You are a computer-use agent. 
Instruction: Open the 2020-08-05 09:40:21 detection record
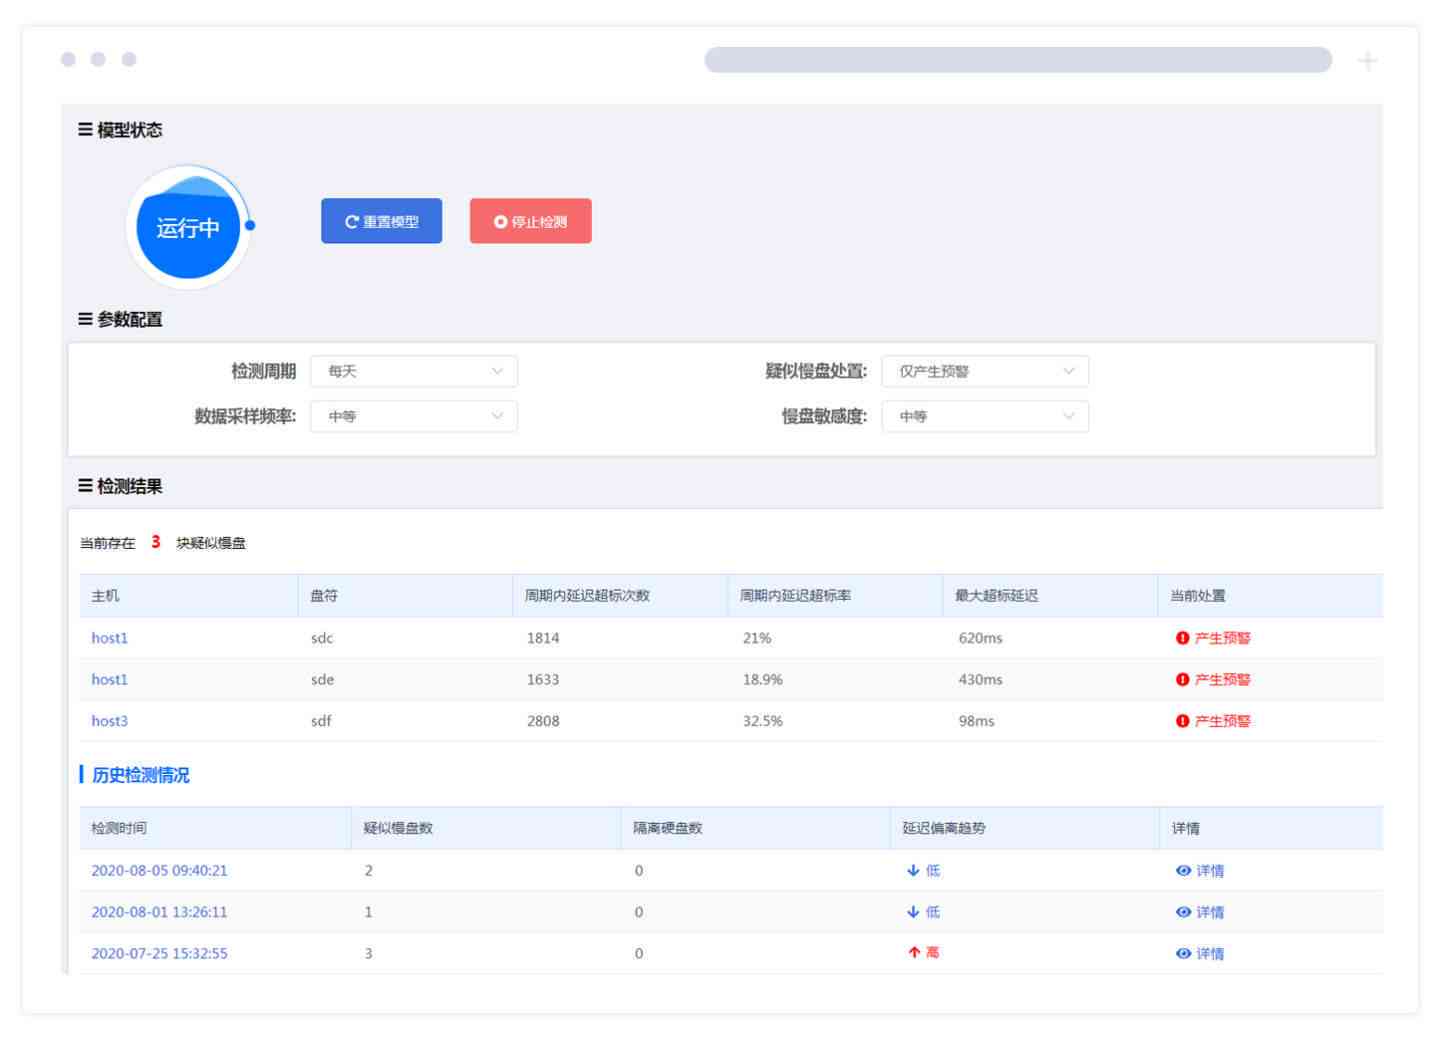pos(159,871)
